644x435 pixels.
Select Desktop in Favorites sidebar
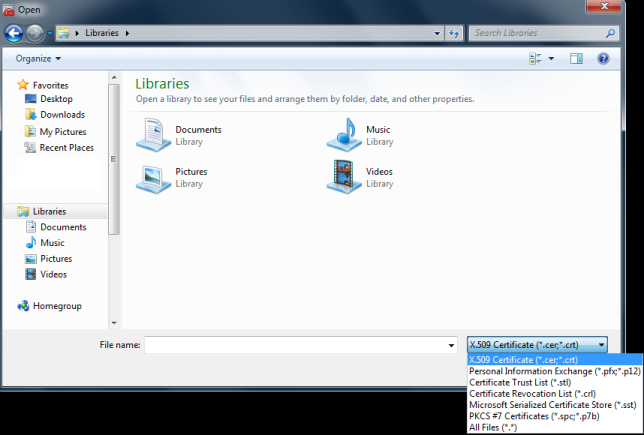[56, 99]
